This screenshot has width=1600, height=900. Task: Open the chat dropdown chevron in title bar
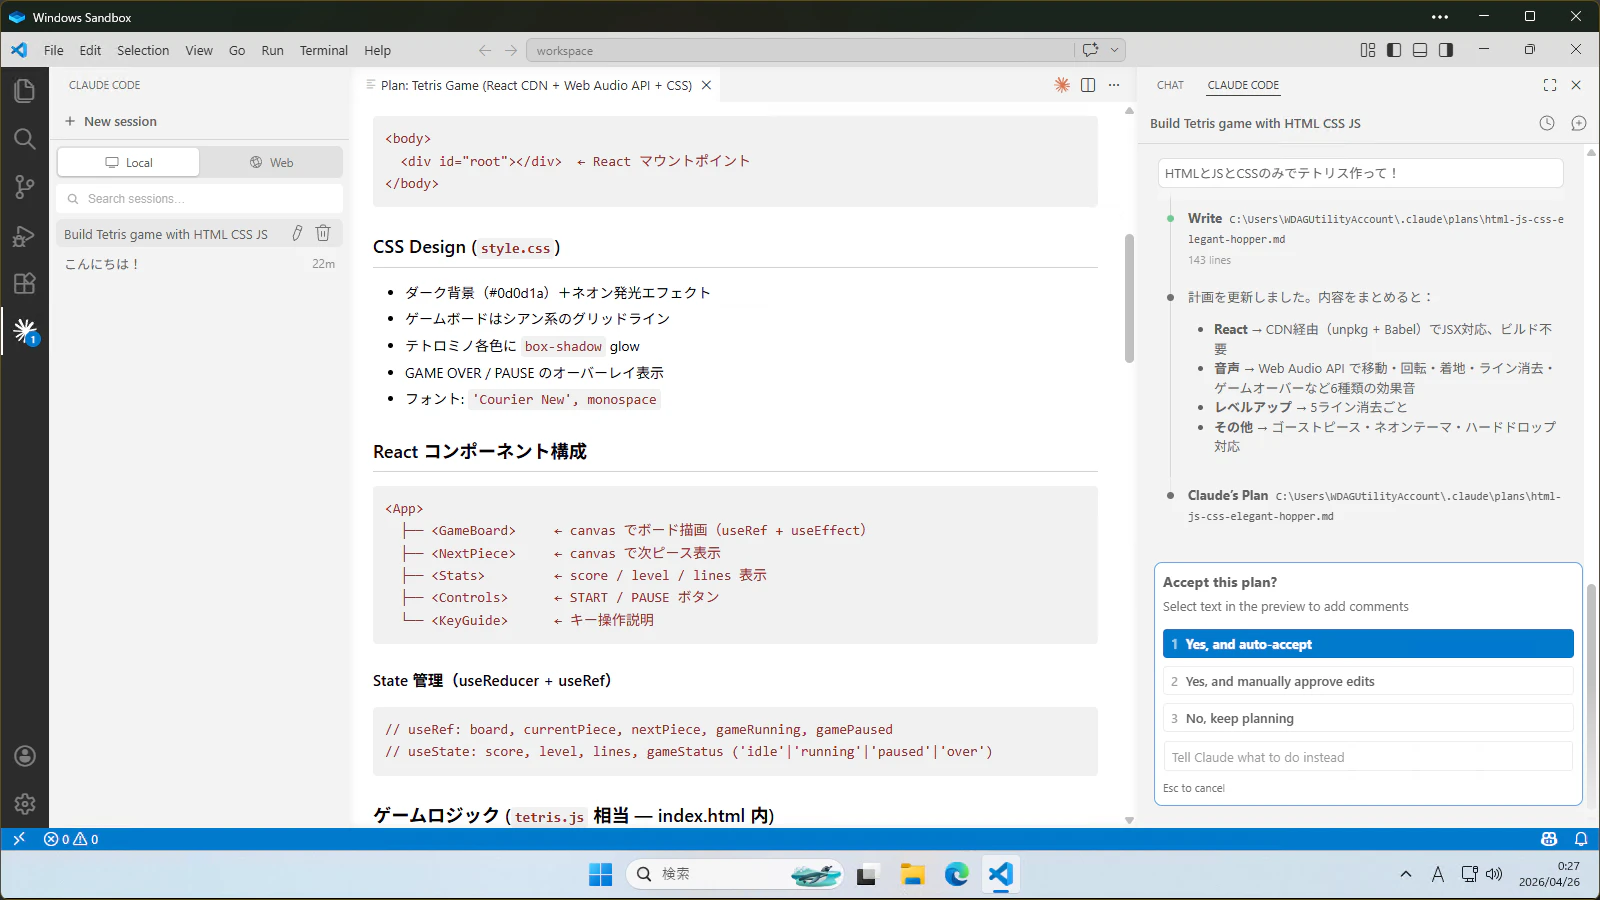(1114, 50)
